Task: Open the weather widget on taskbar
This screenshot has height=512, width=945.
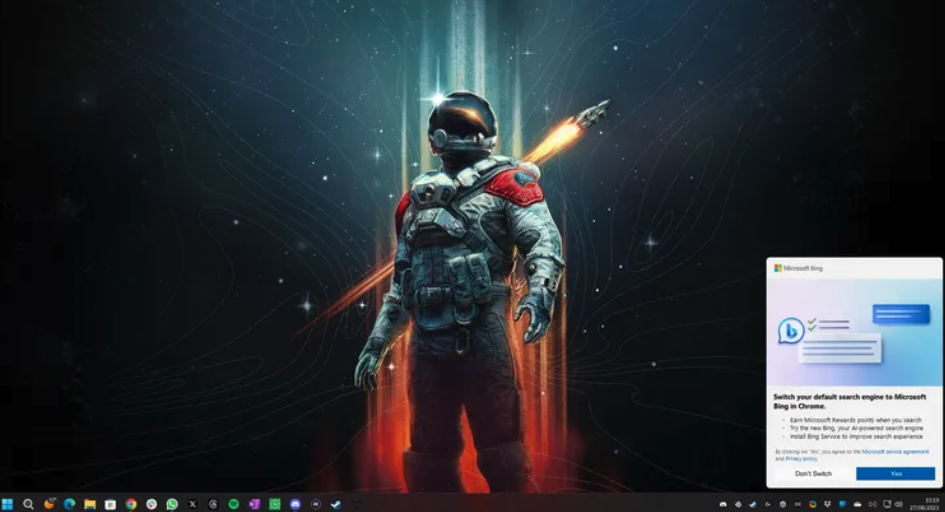Action: [49, 504]
